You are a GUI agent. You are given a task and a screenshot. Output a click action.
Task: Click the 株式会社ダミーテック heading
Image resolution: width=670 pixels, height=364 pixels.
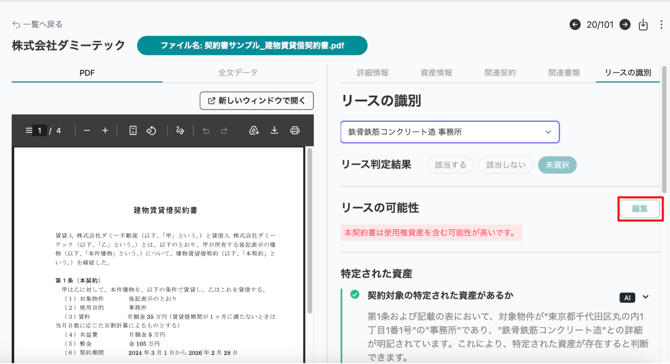69,45
